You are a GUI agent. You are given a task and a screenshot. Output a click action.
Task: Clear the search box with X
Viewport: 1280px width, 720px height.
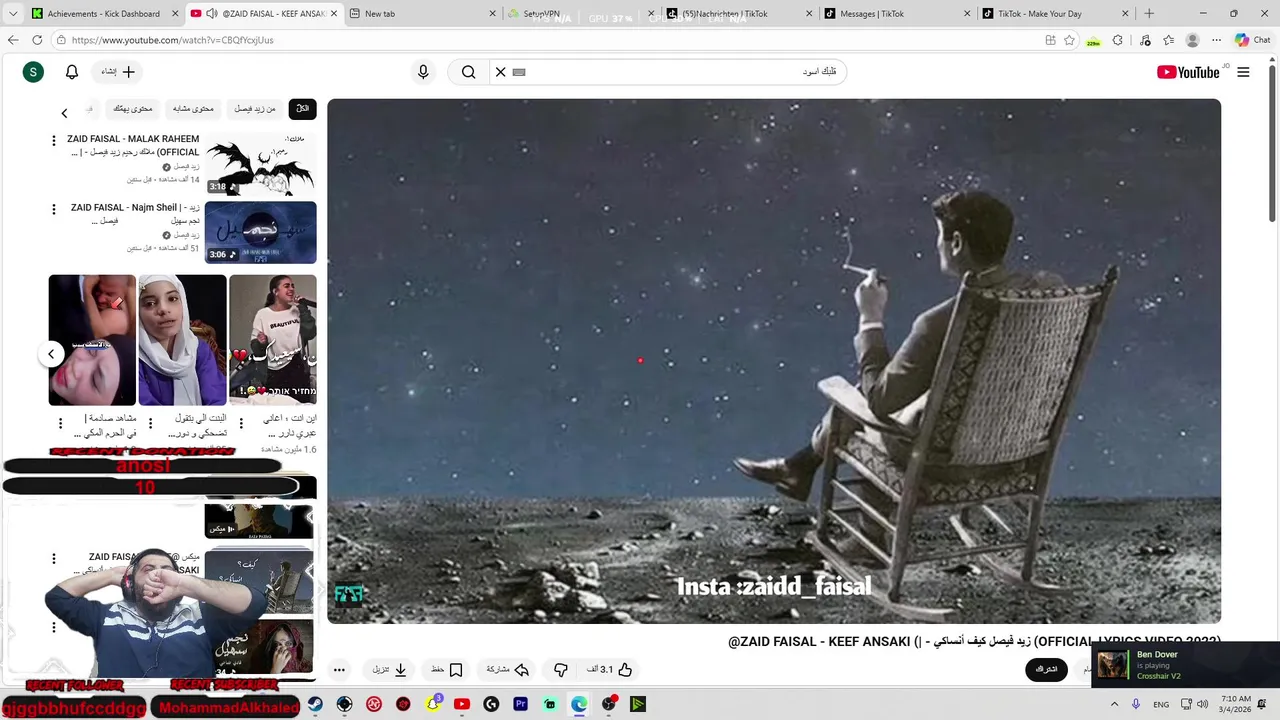pyautogui.click(x=501, y=72)
